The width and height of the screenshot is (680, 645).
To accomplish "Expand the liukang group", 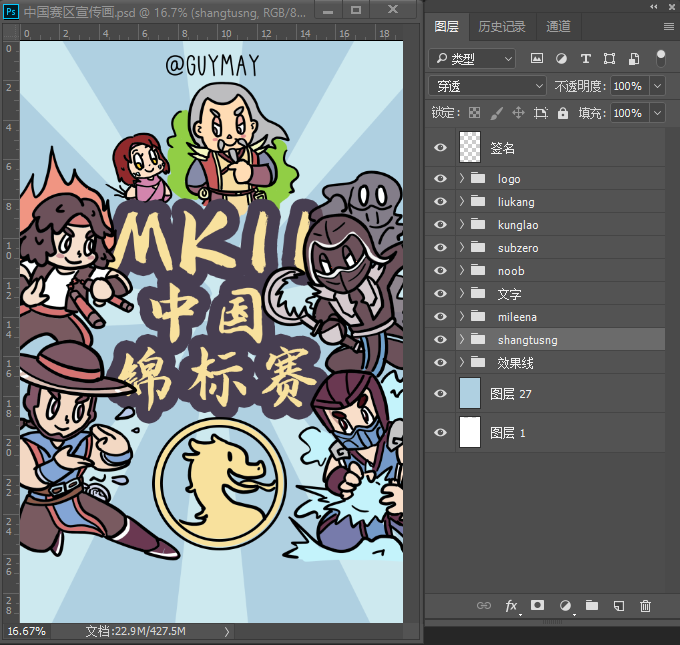I will pos(462,201).
